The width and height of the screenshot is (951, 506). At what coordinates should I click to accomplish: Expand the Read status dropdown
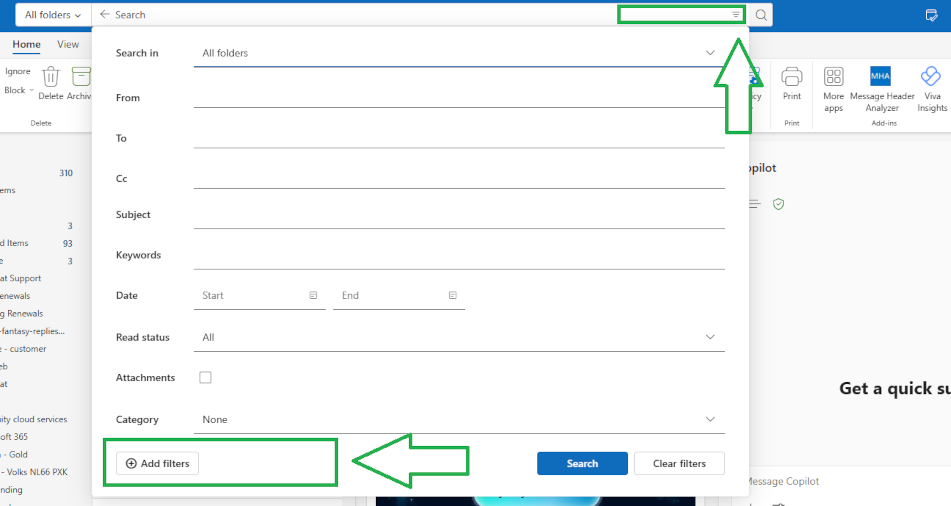coord(710,337)
